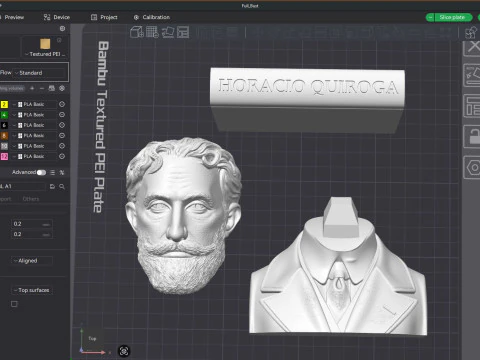This screenshot has height=360, width=480.
Task: Click the black filament 6 color swatch
Action: [4, 125]
